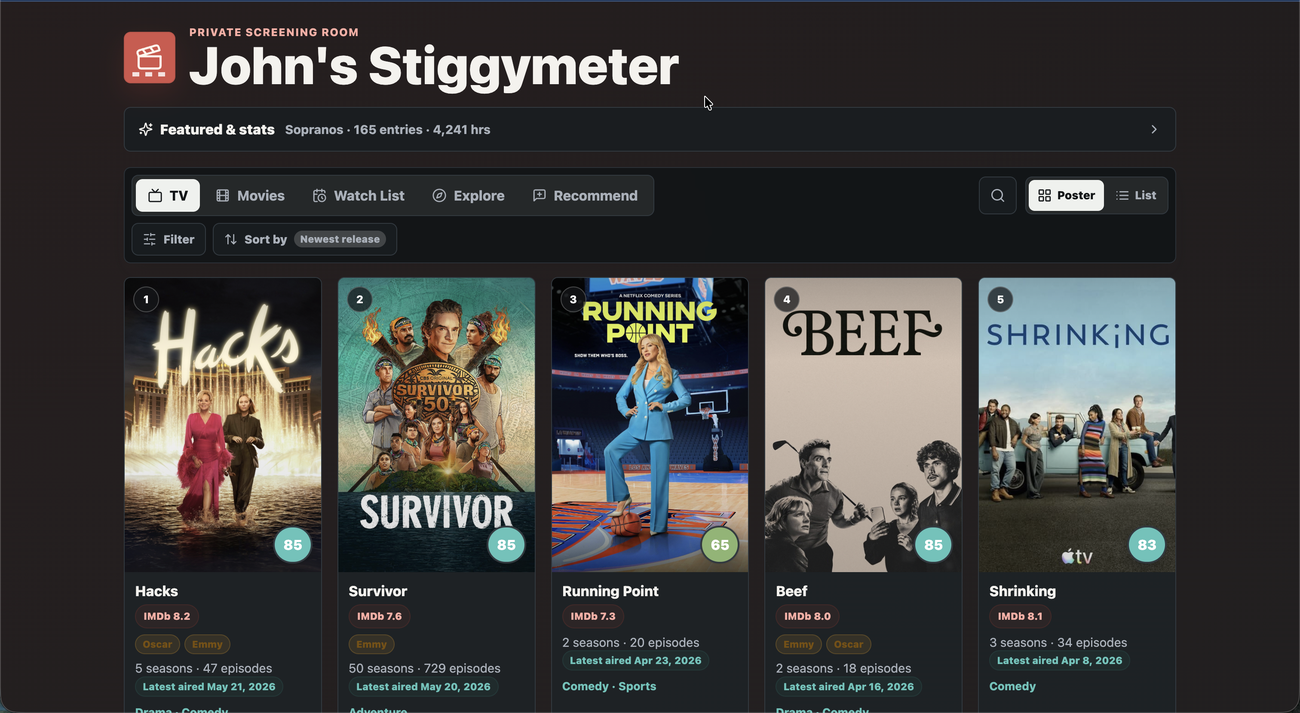Click the Comedy · Sports genre text

tap(609, 687)
